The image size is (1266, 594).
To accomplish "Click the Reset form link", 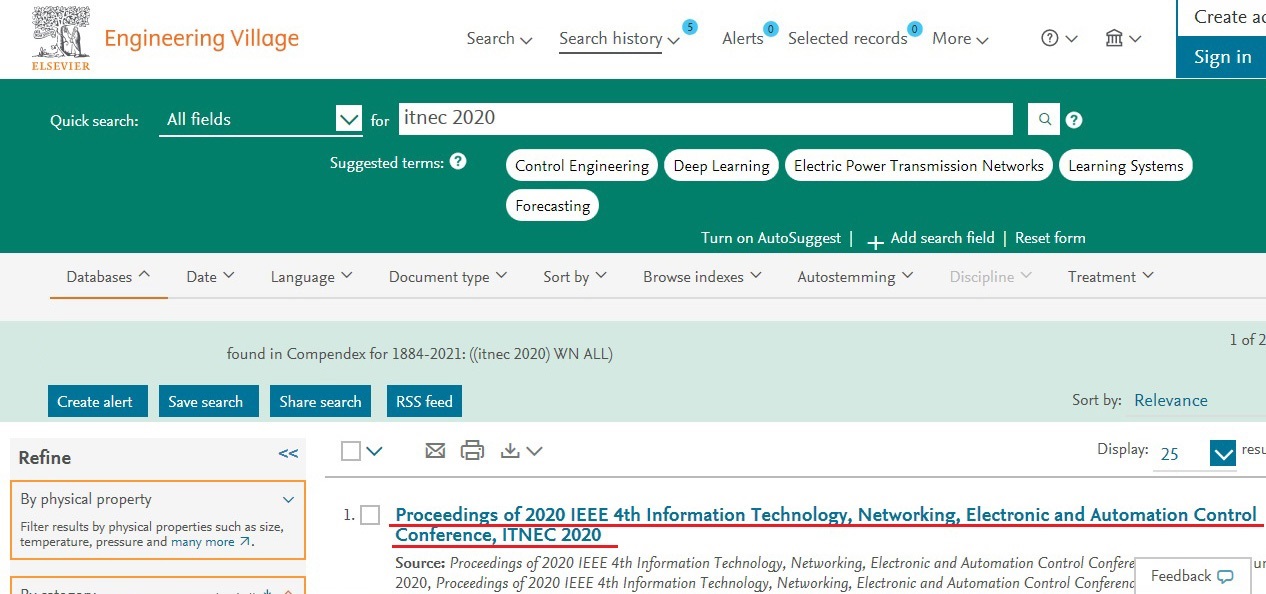I will (1050, 238).
